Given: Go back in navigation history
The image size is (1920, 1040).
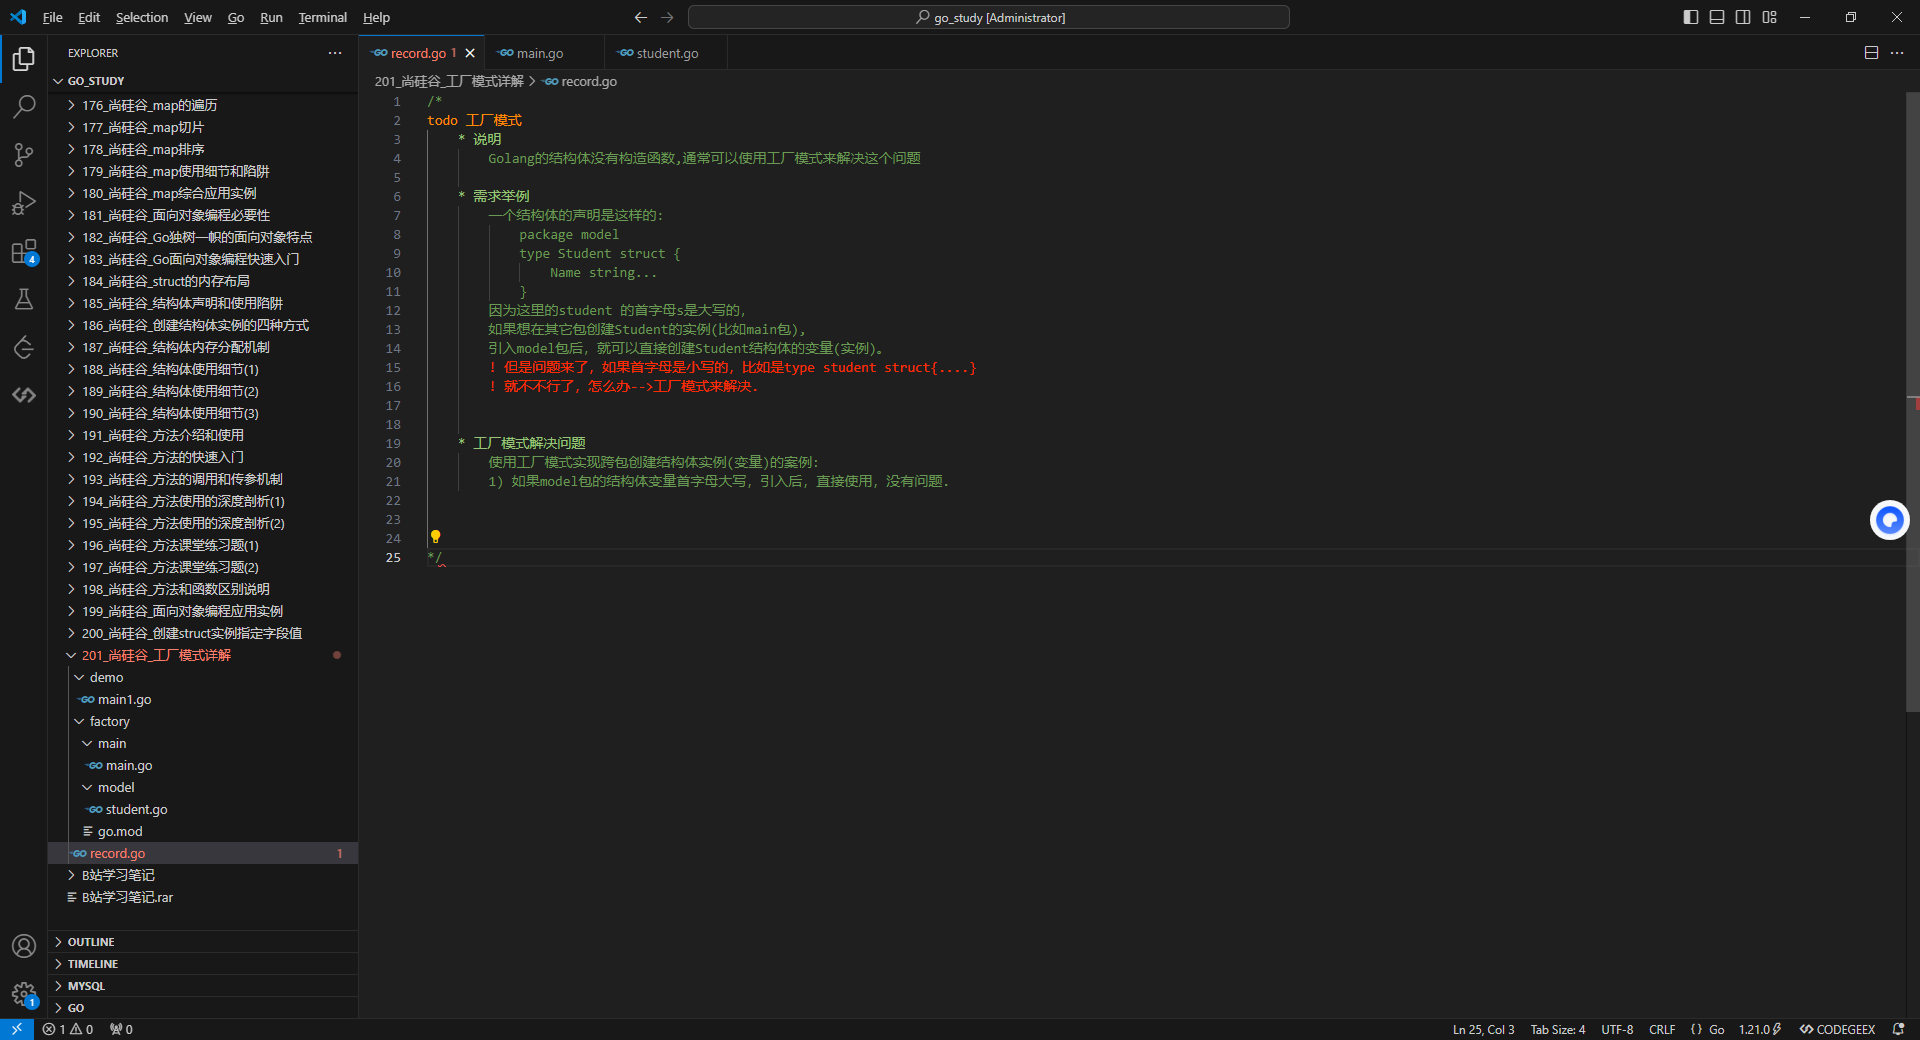Looking at the screenshot, I should (x=641, y=17).
